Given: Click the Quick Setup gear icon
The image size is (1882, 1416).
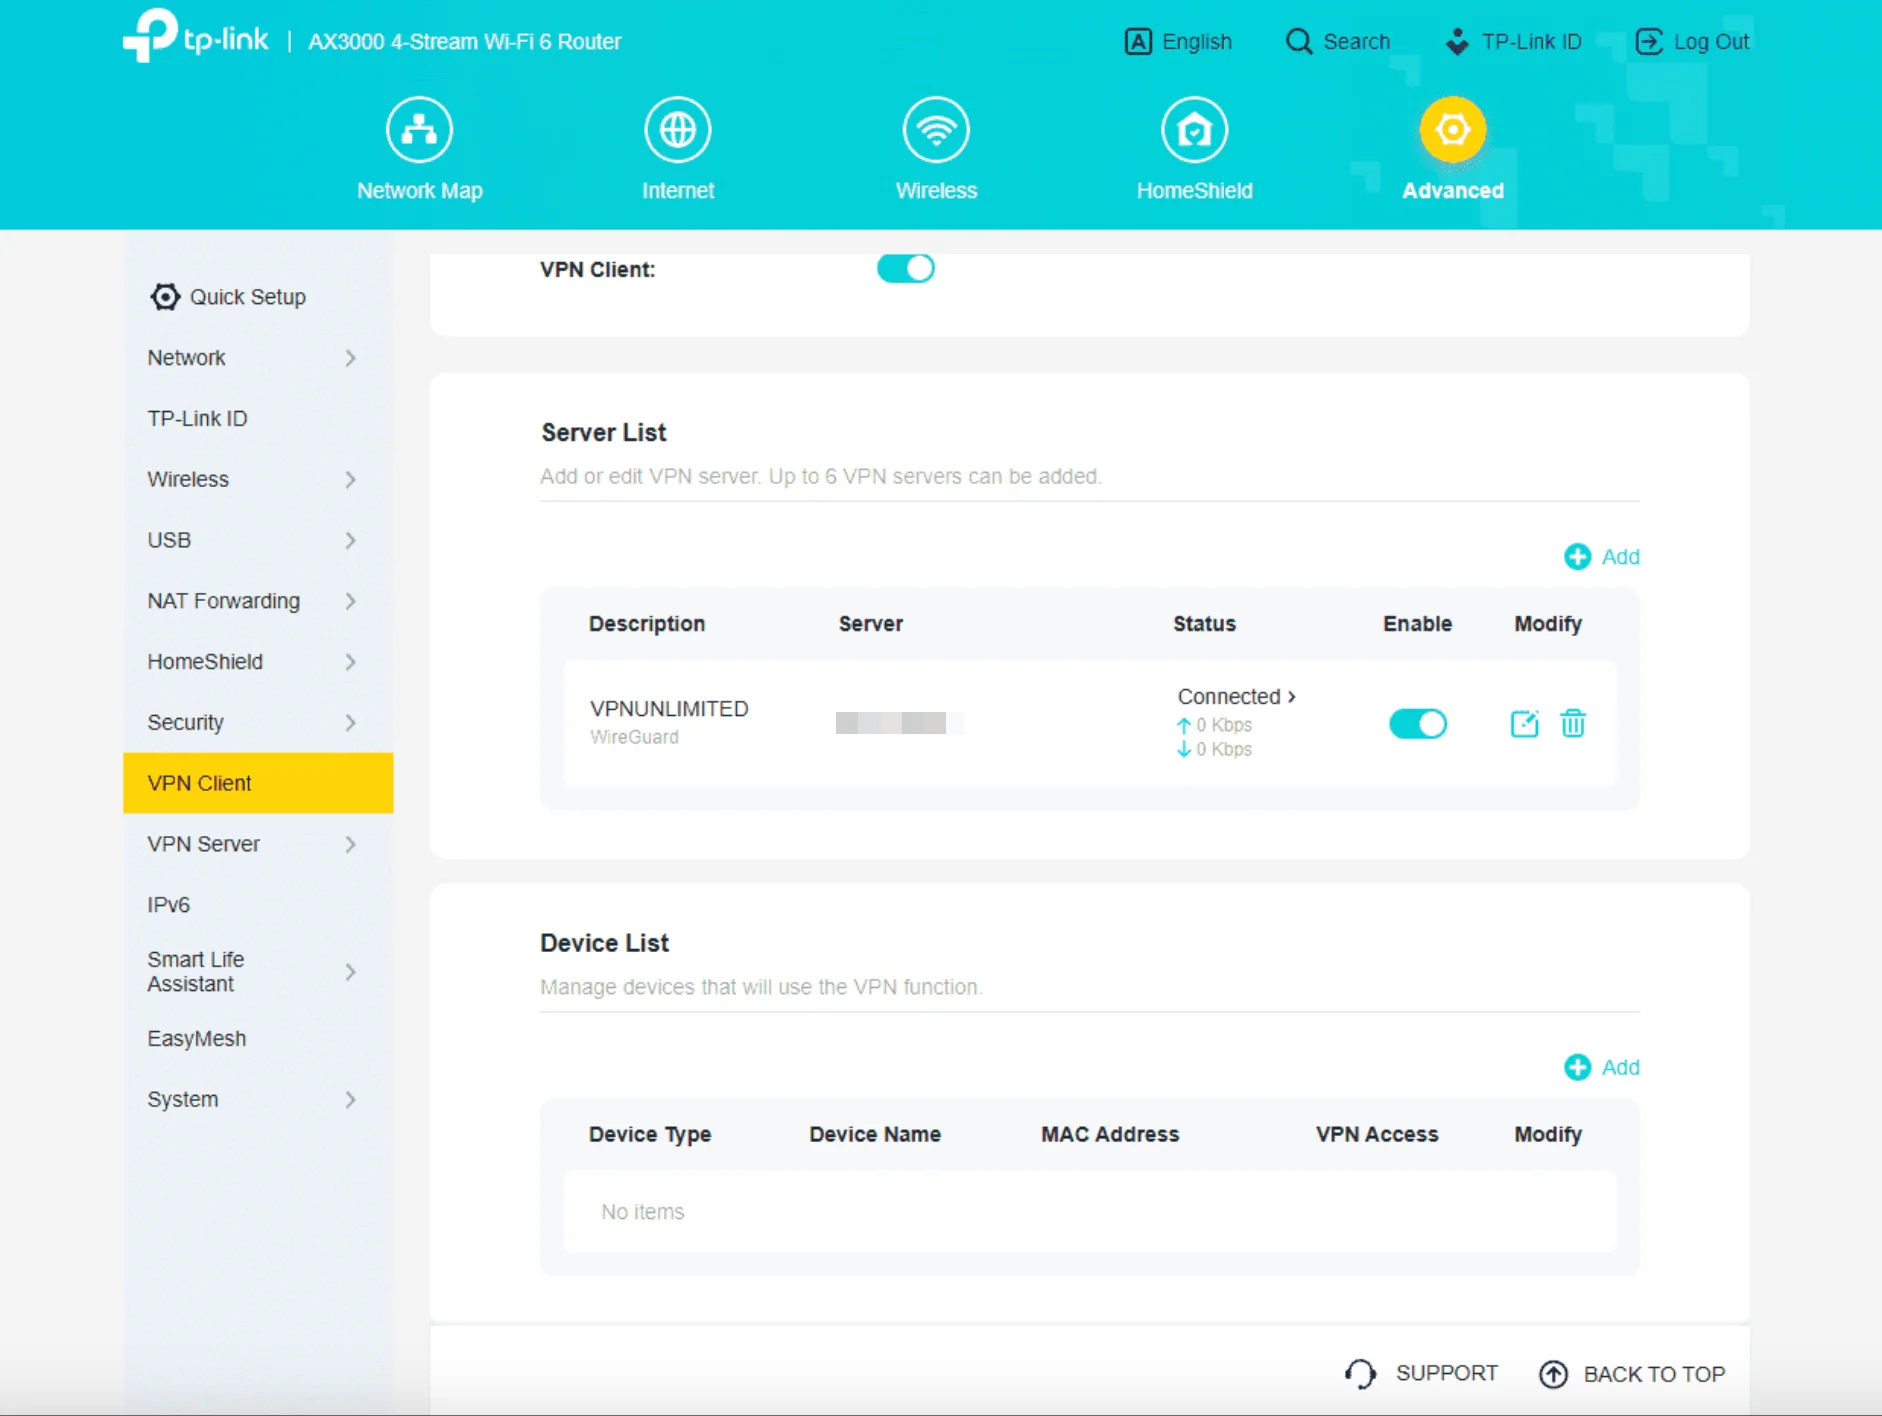Looking at the screenshot, I should pyautogui.click(x=165, y=297).
